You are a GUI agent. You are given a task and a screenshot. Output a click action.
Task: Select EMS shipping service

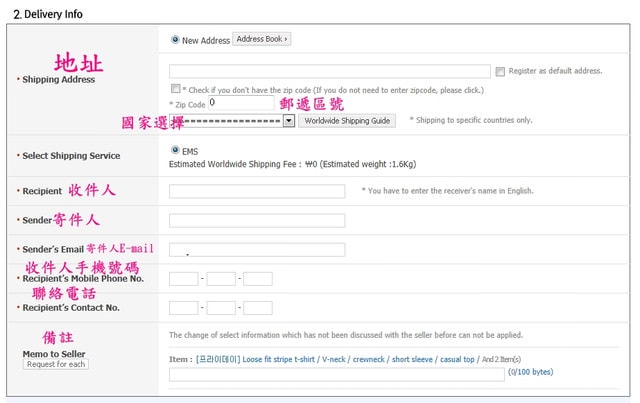(x=175, y=150)
